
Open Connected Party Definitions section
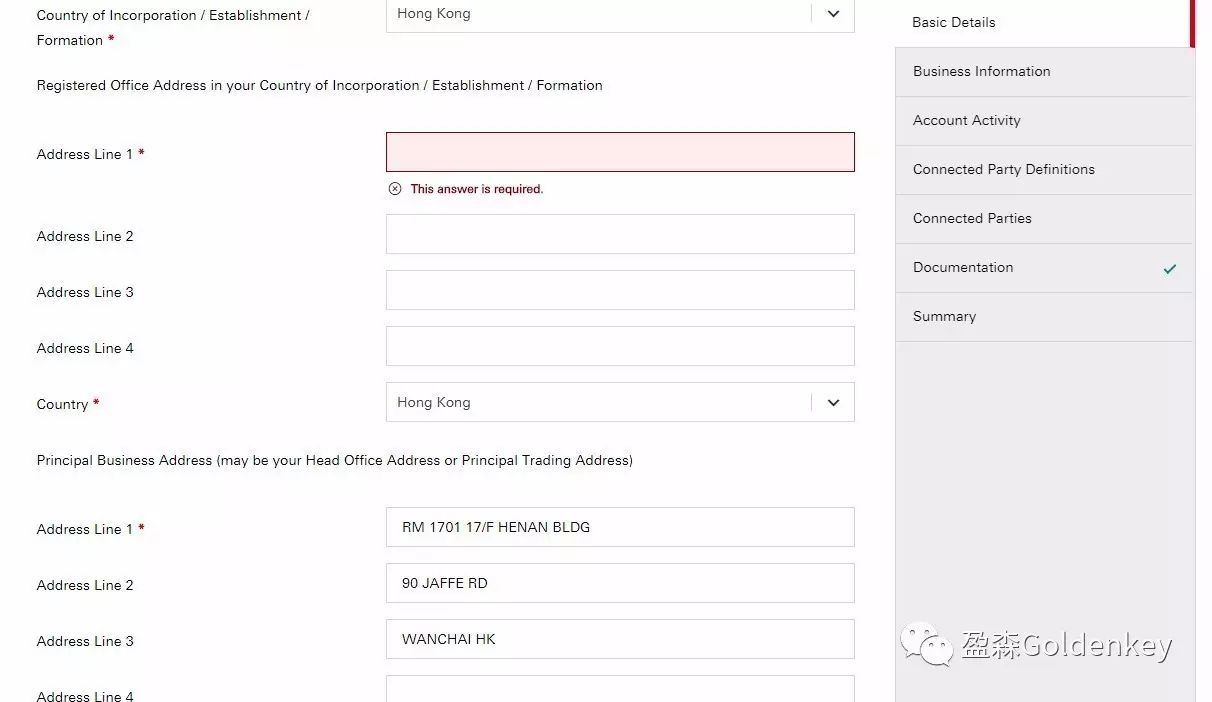[1003, 169]
